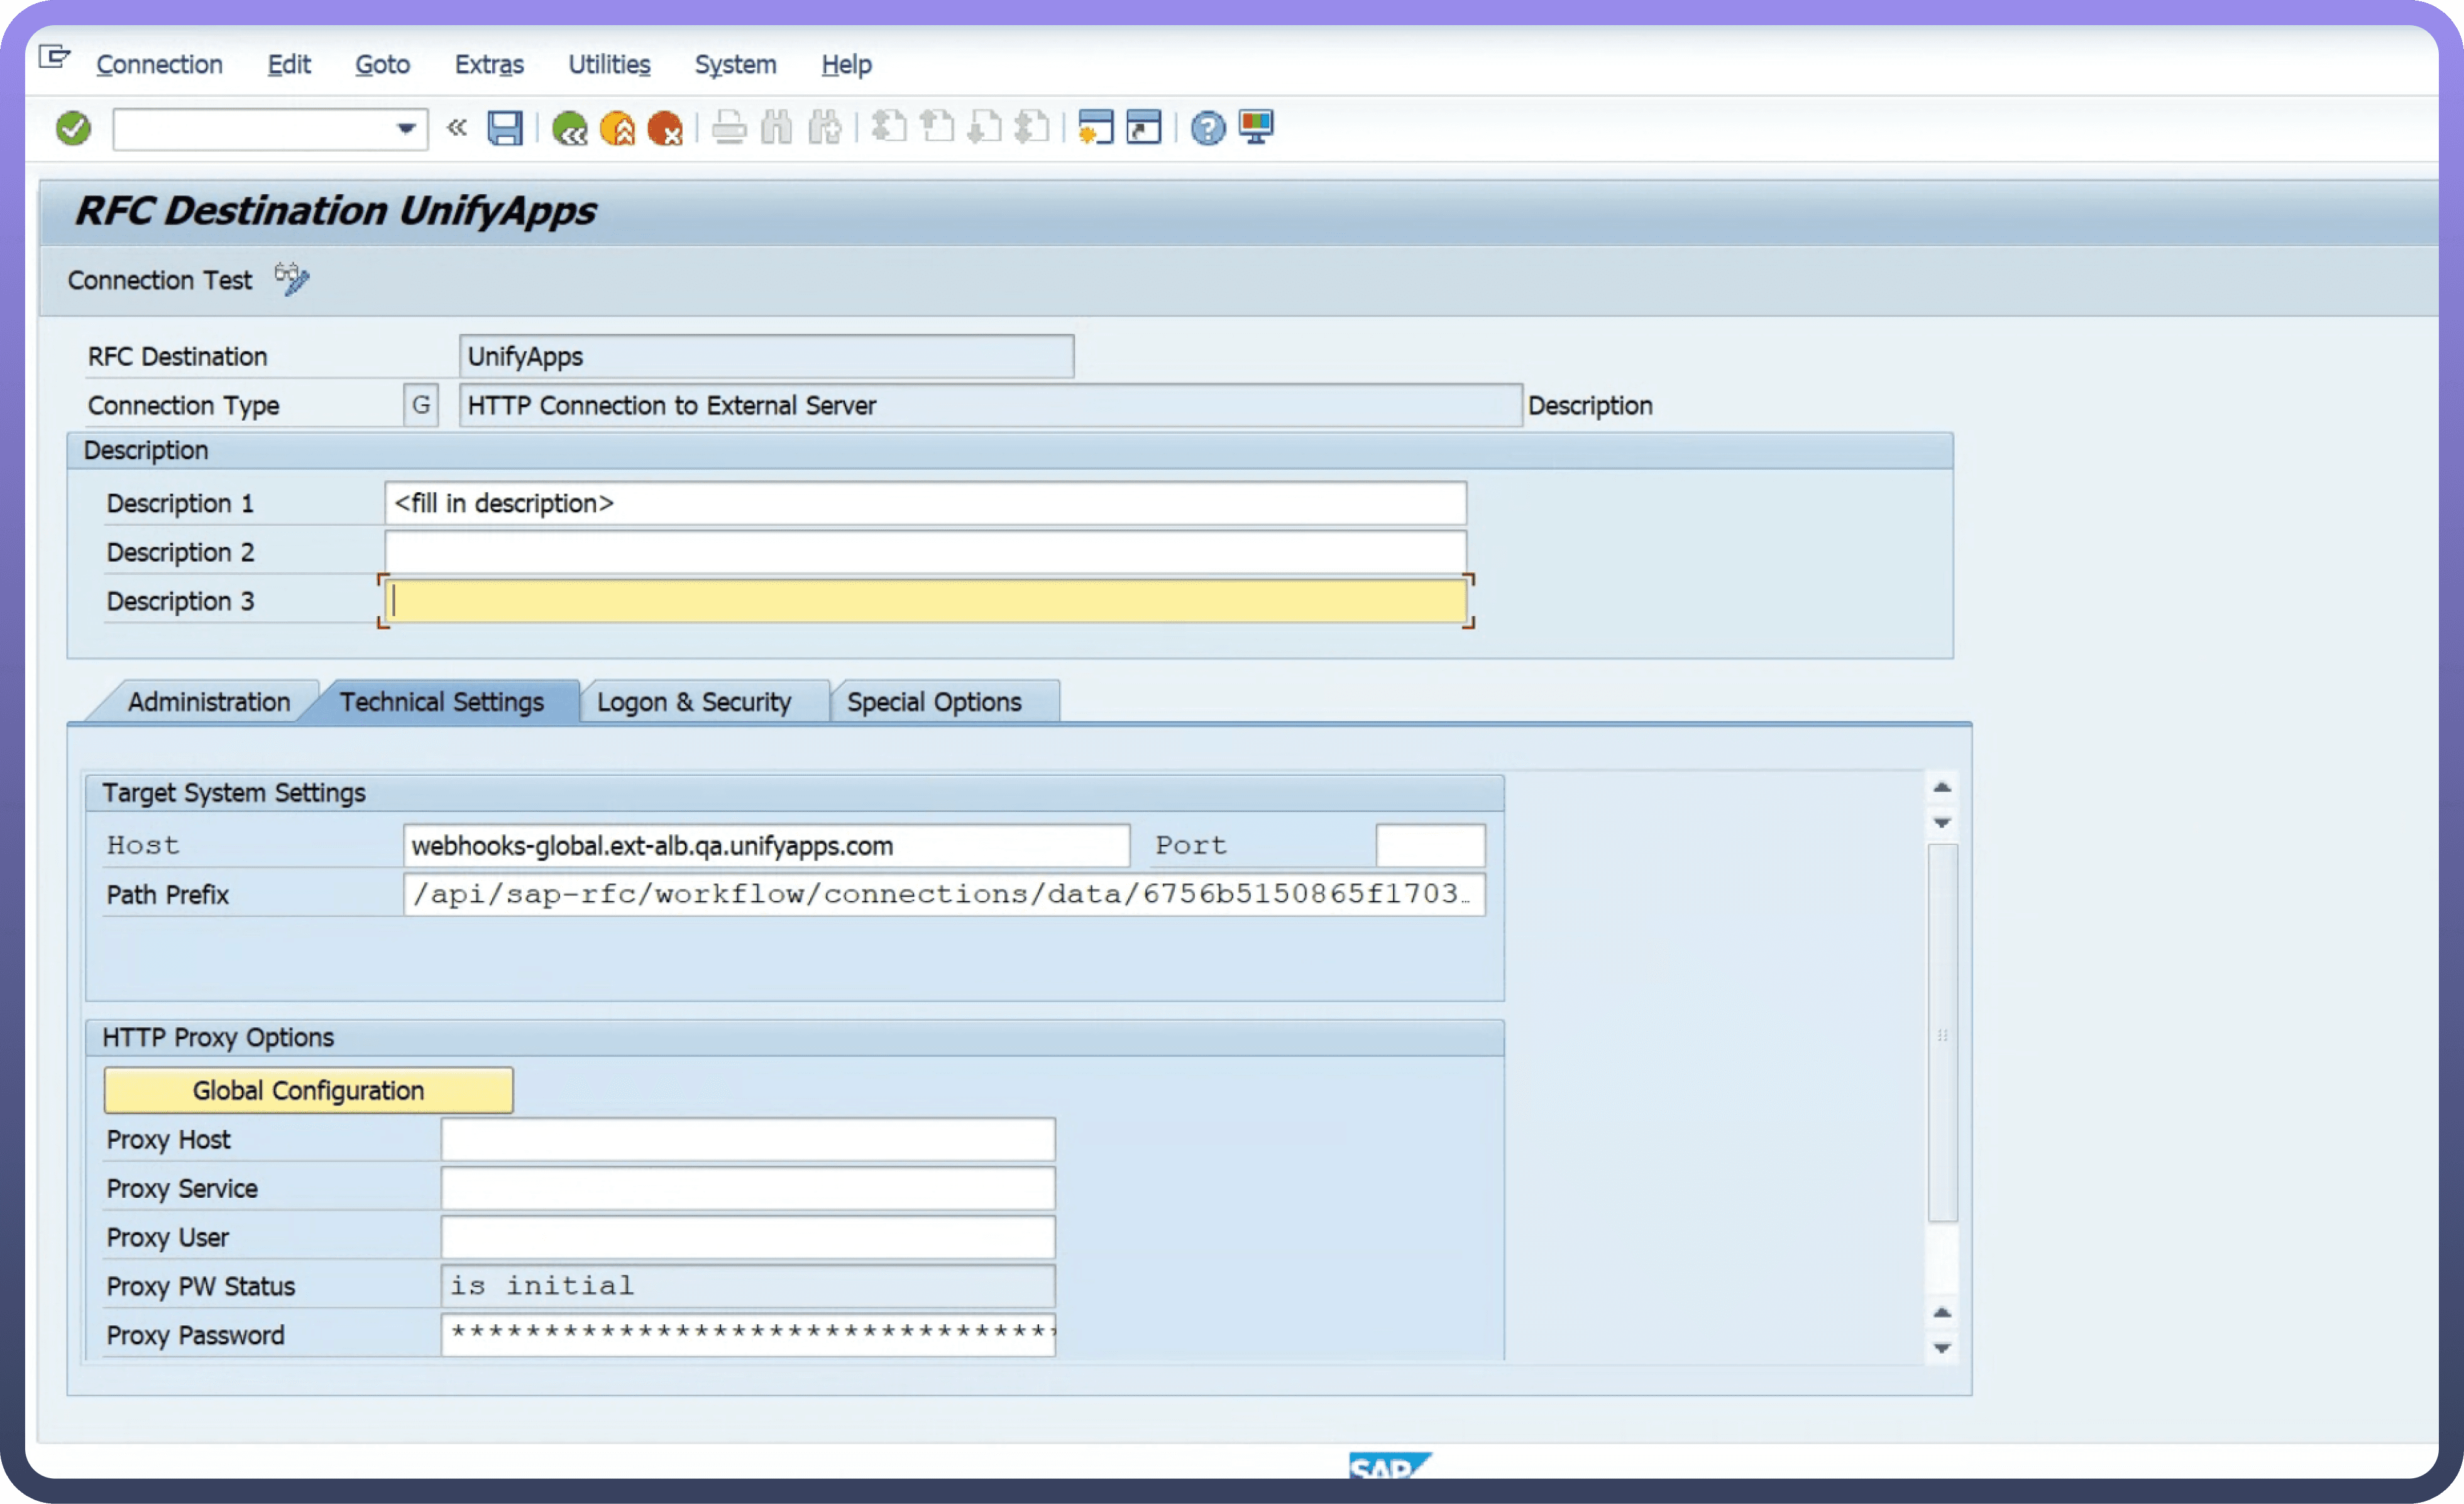Click the Customize Local Layout monitor icon
This screenshot has width=2464, height=1504.
coord(1256,128)
